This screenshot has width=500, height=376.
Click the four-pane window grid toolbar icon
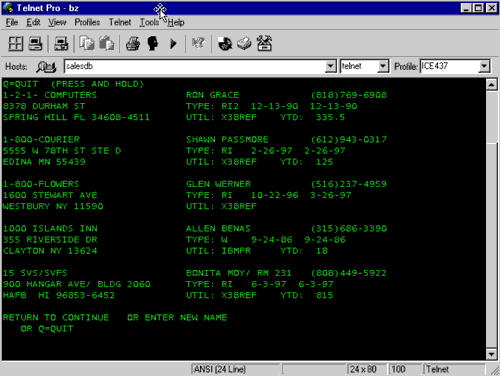point(15,44)
